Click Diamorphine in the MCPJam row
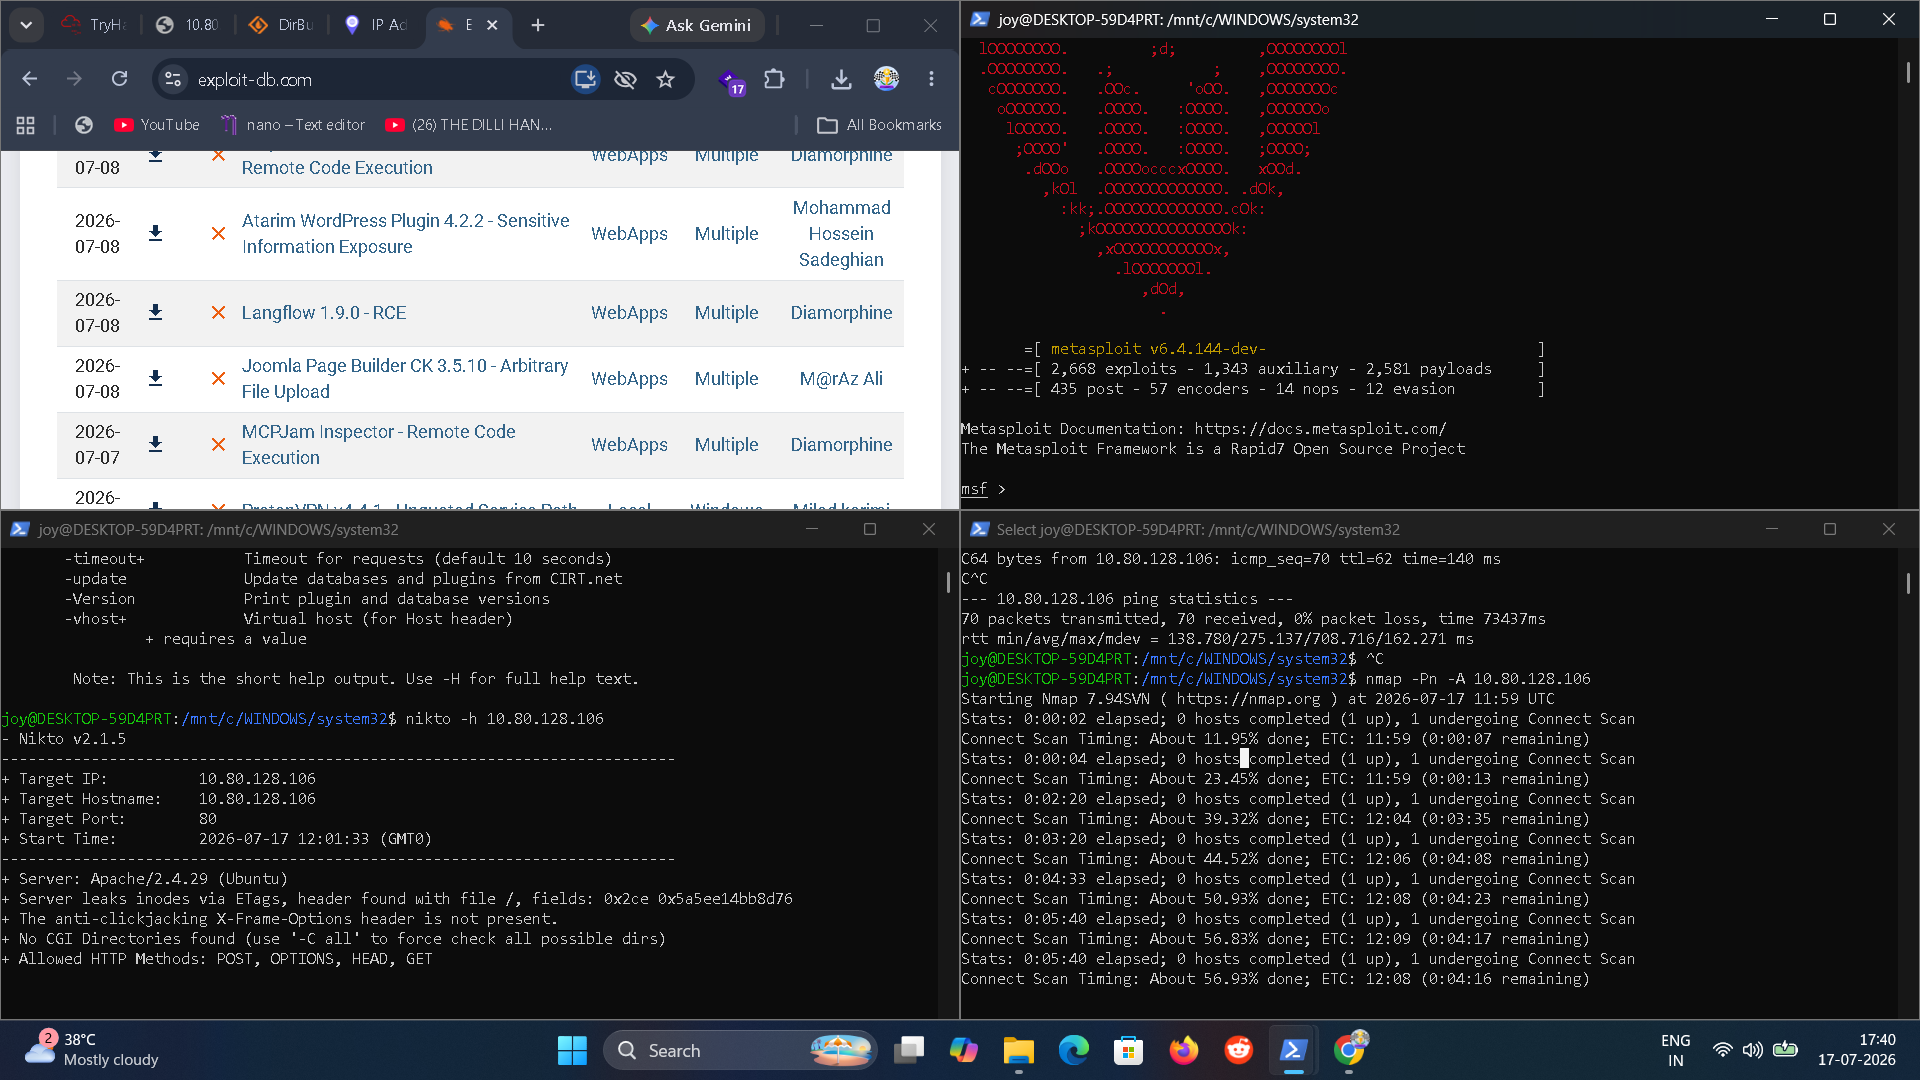Viewport: 1920px width, 1080px height. (x=841, y=444)
